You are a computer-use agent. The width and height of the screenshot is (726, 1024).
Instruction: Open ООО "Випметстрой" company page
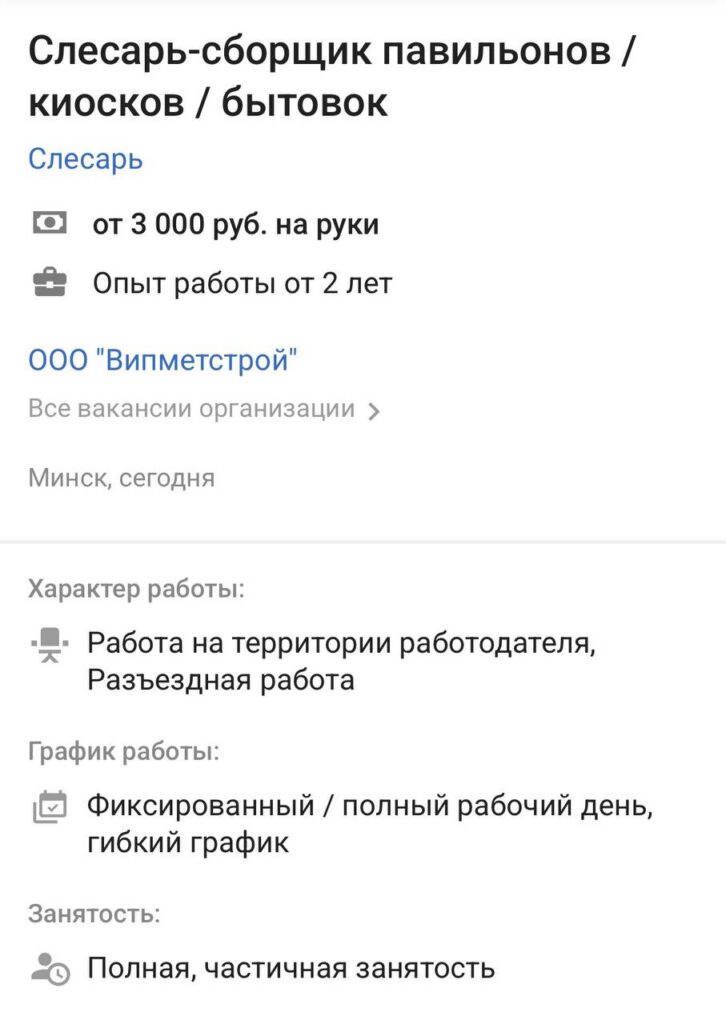[163, 360]
